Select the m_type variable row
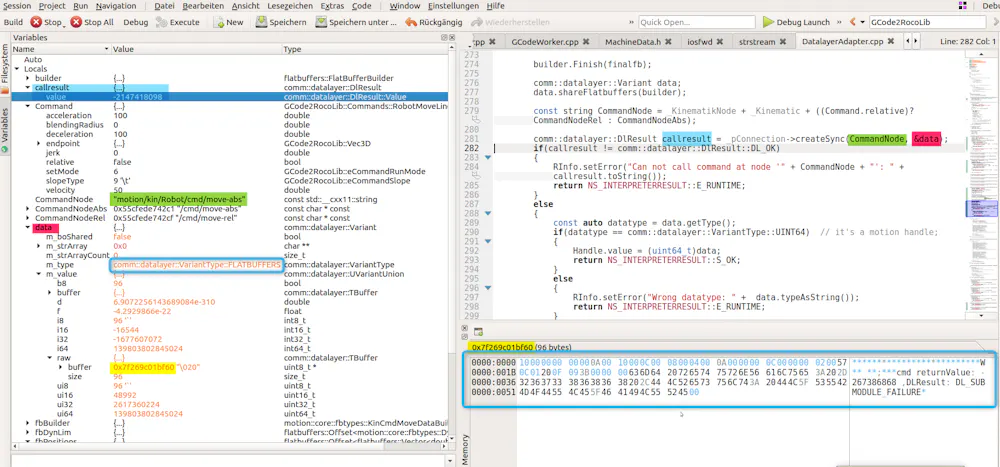This screenshot has height=467, width=1000. point(230,264)
